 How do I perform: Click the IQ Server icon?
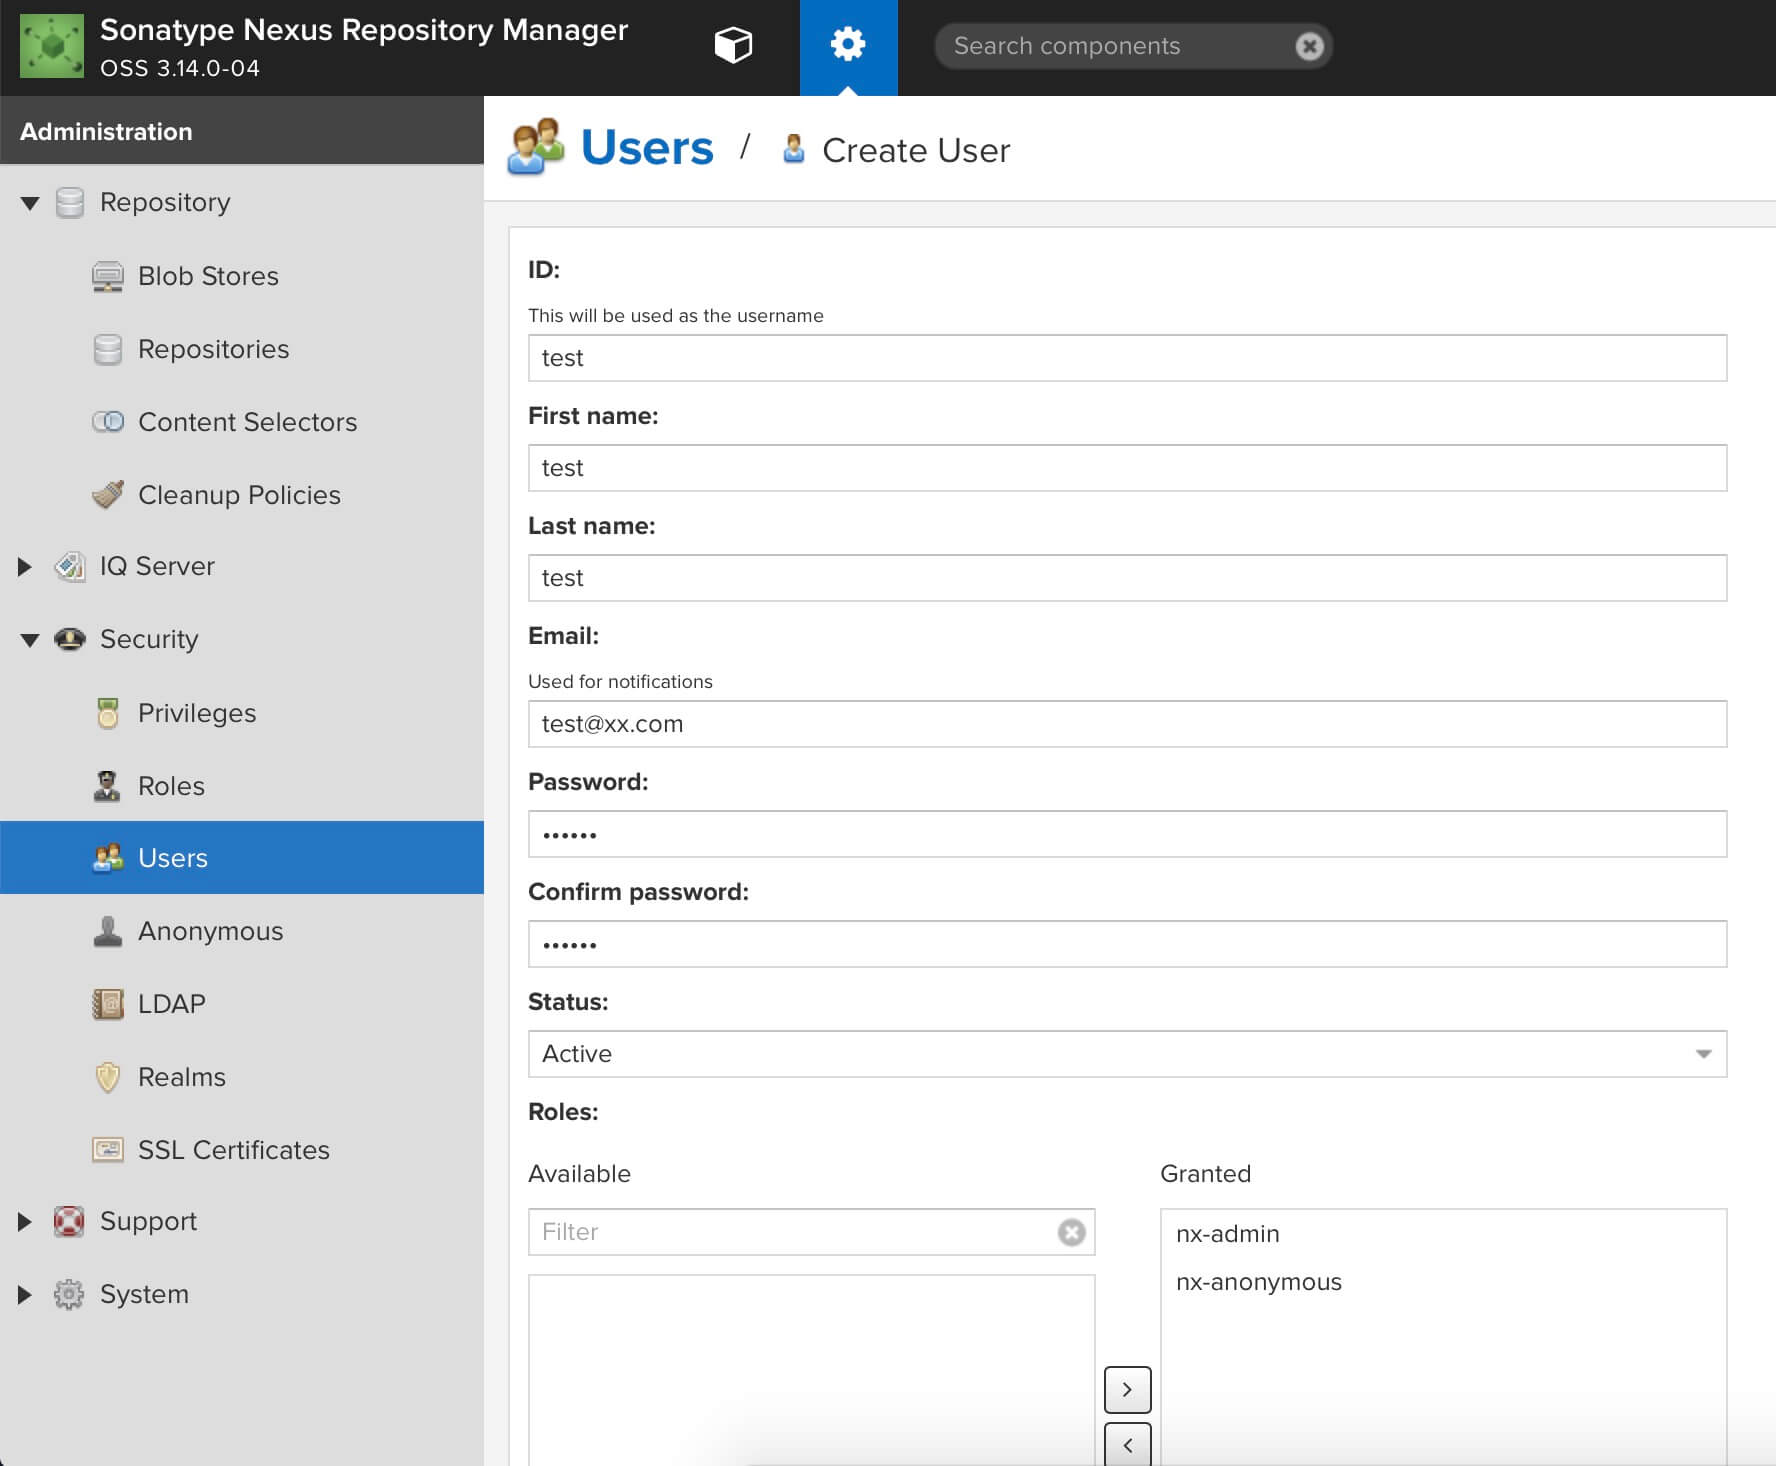[x=70, y=566]
